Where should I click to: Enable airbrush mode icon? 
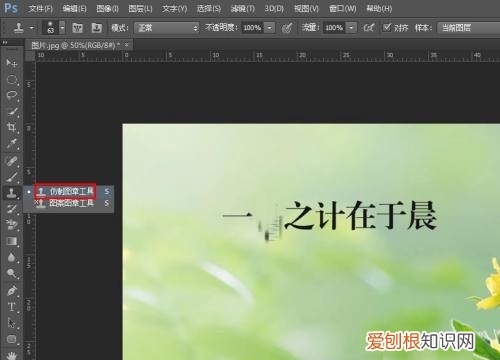(x=368, y=28)
